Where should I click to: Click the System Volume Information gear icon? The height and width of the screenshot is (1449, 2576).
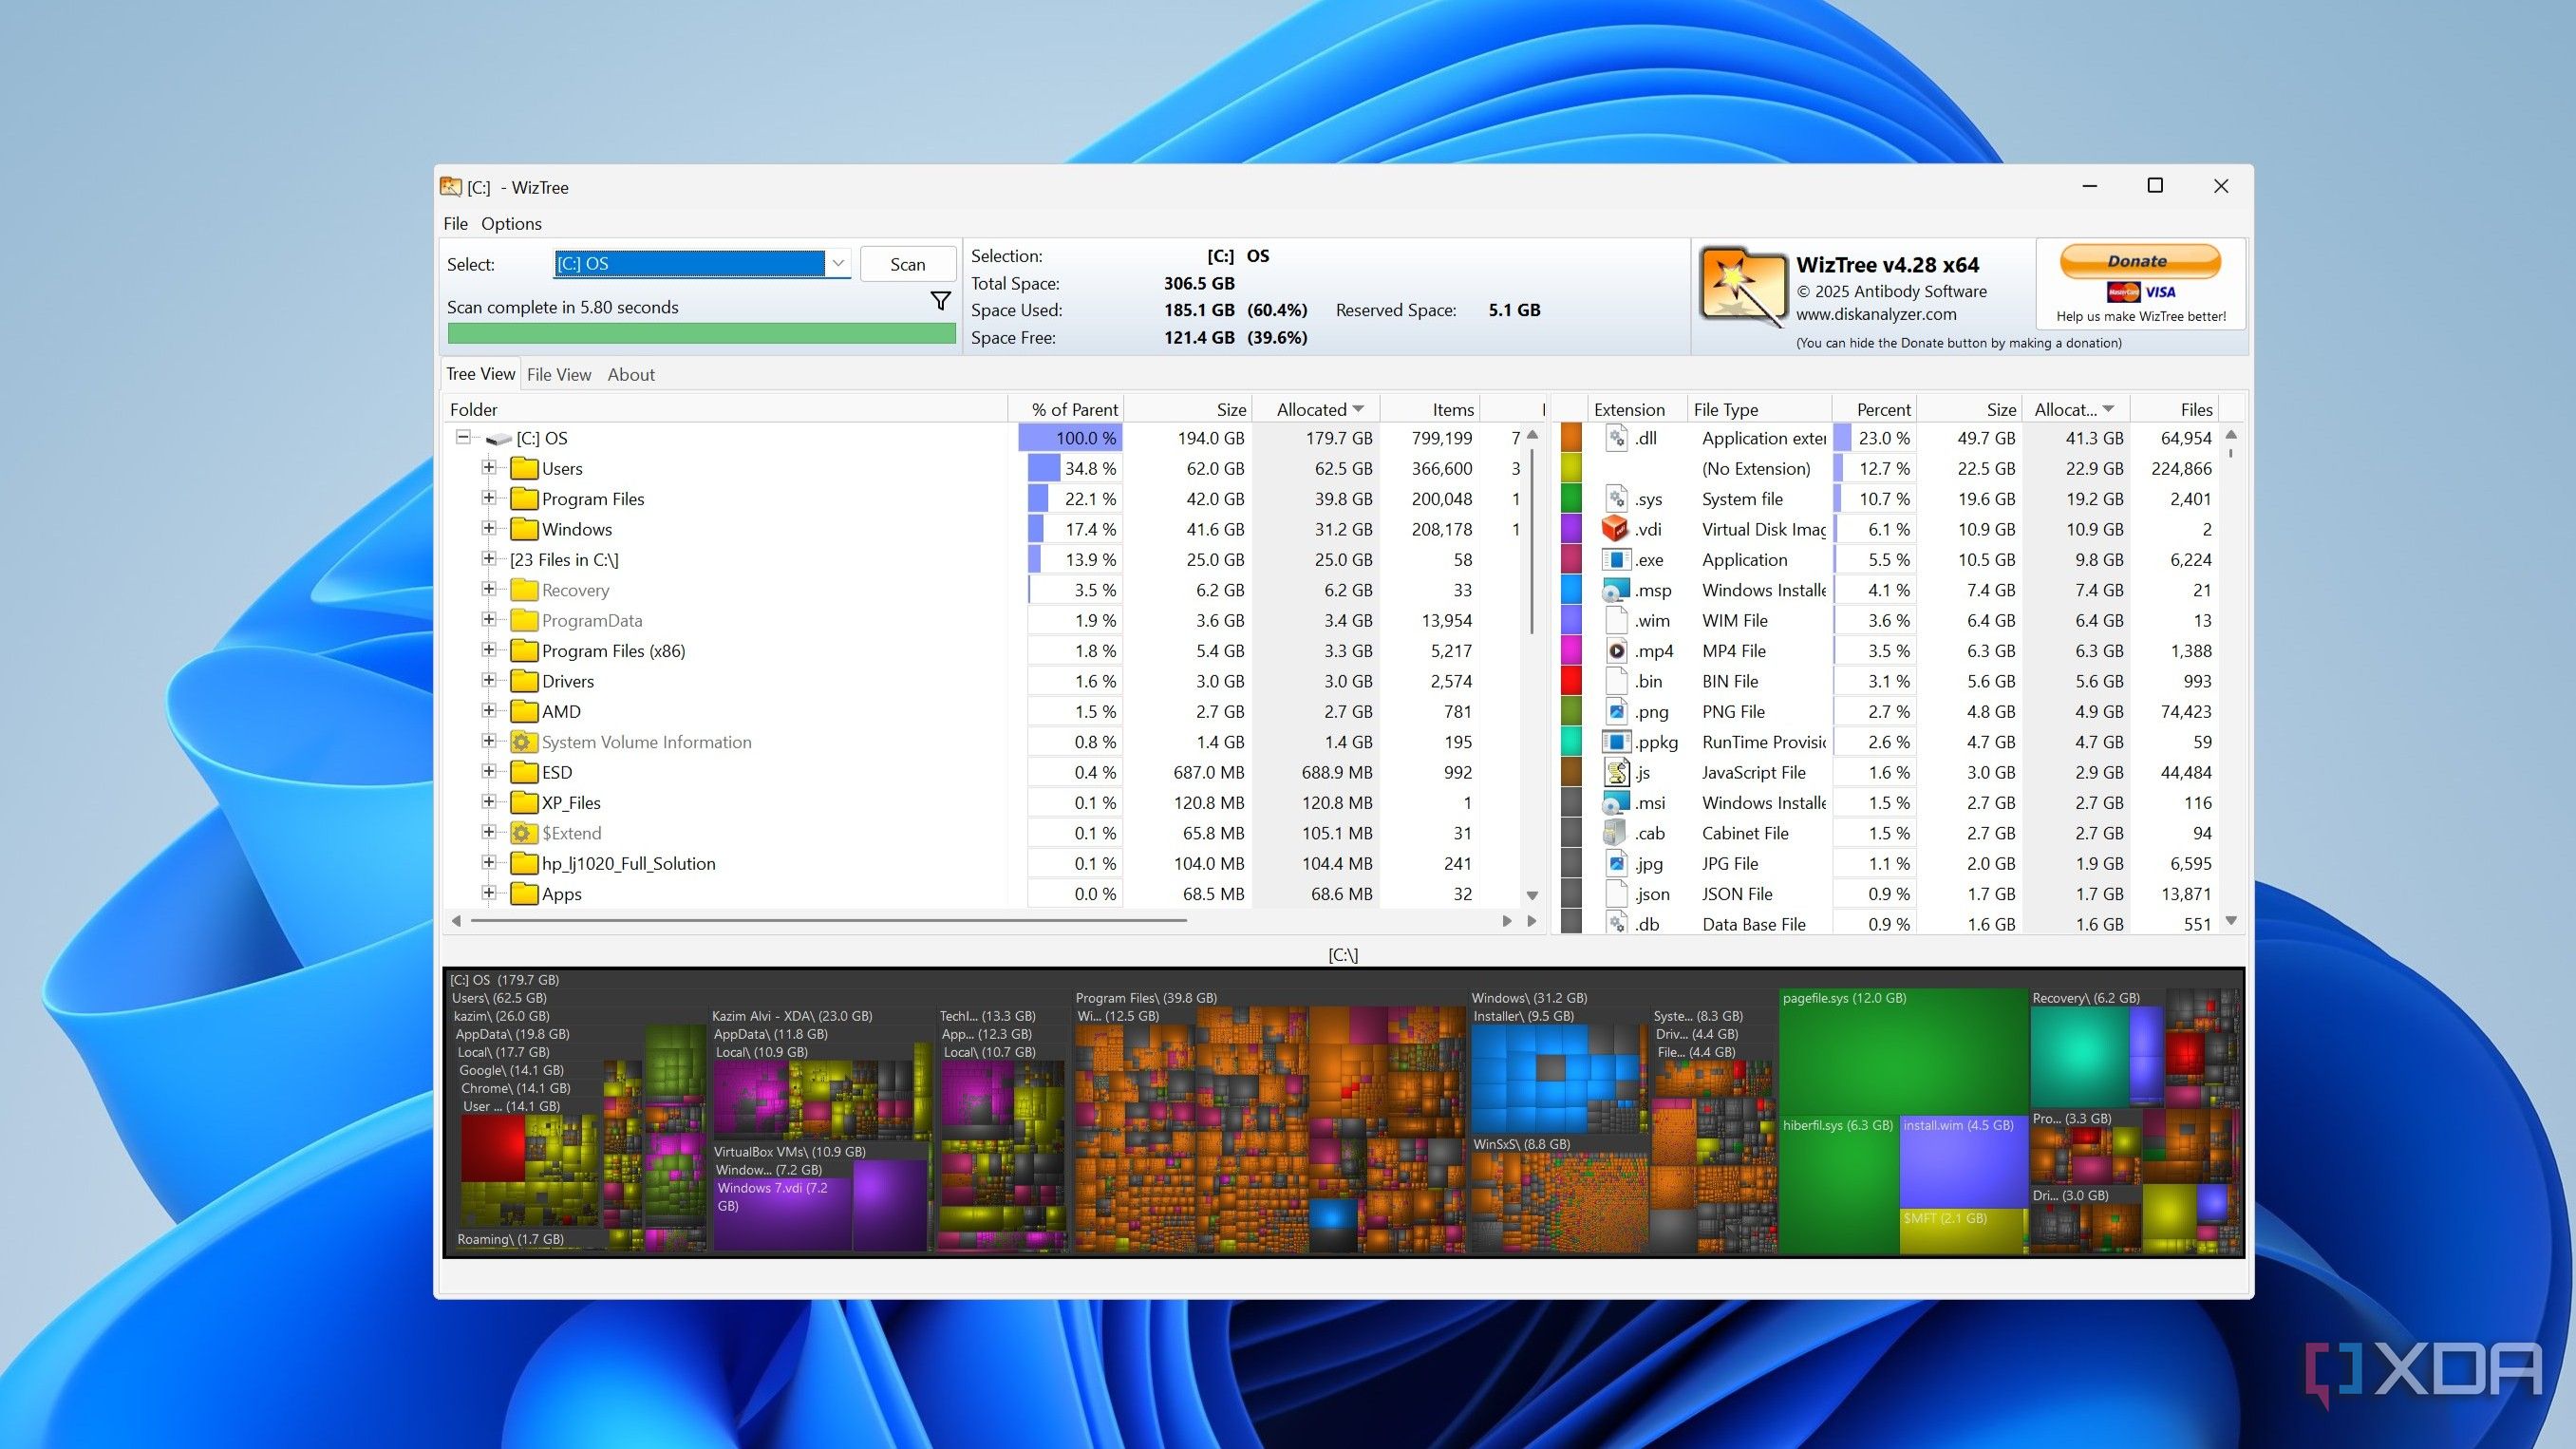[522, 742]
